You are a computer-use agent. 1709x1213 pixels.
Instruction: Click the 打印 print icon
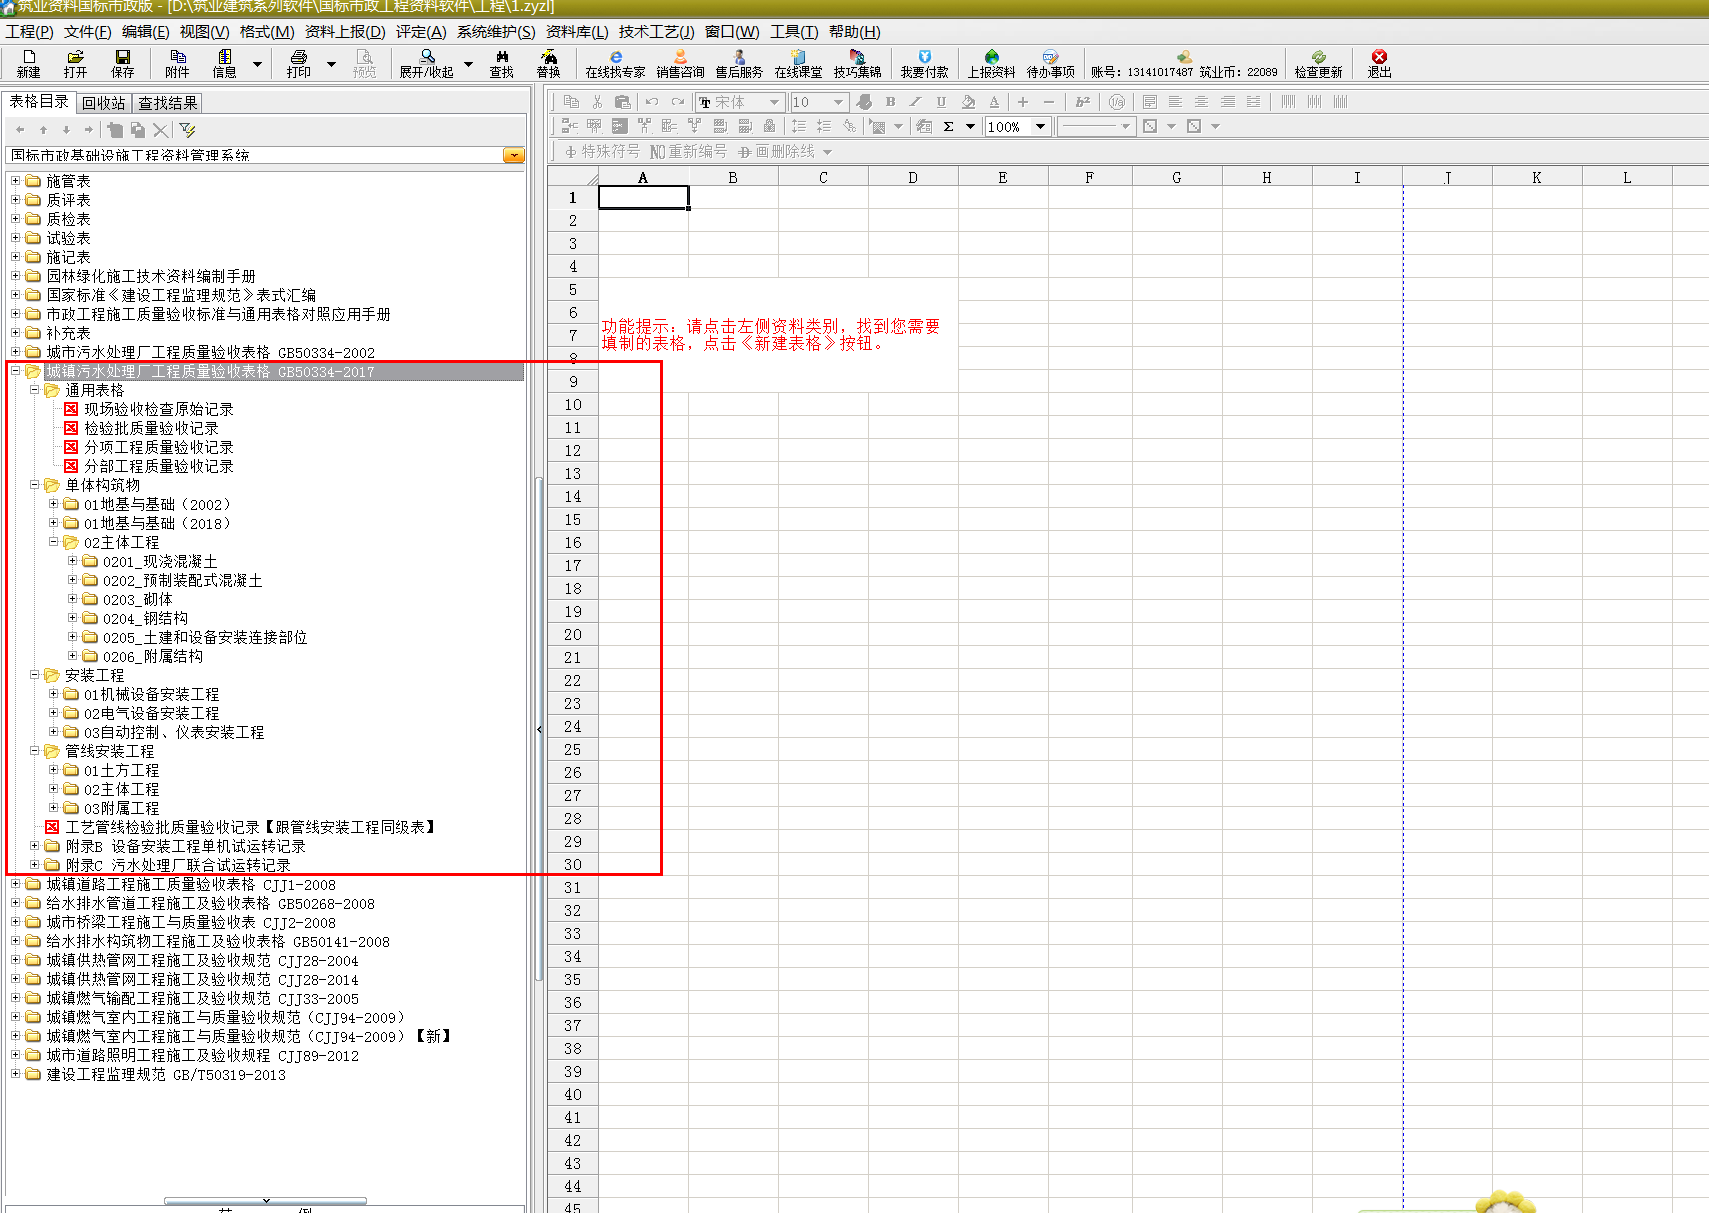[298, 63]
